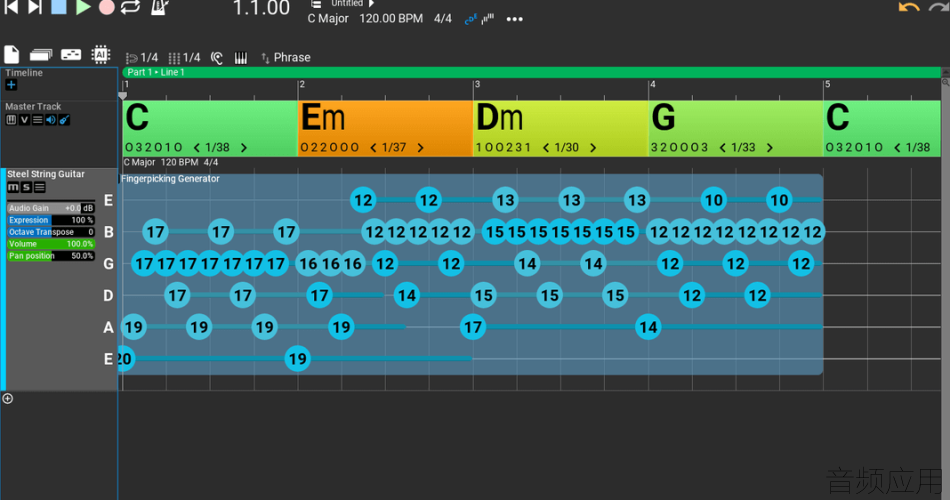Previous voicing arrow on G chord

[x=723, y=147]
